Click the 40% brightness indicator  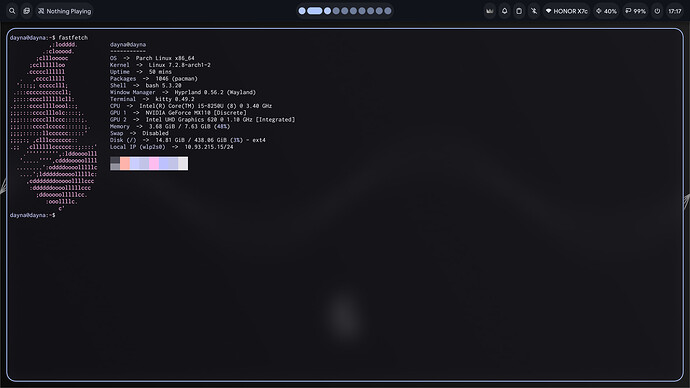click(606, 11)
